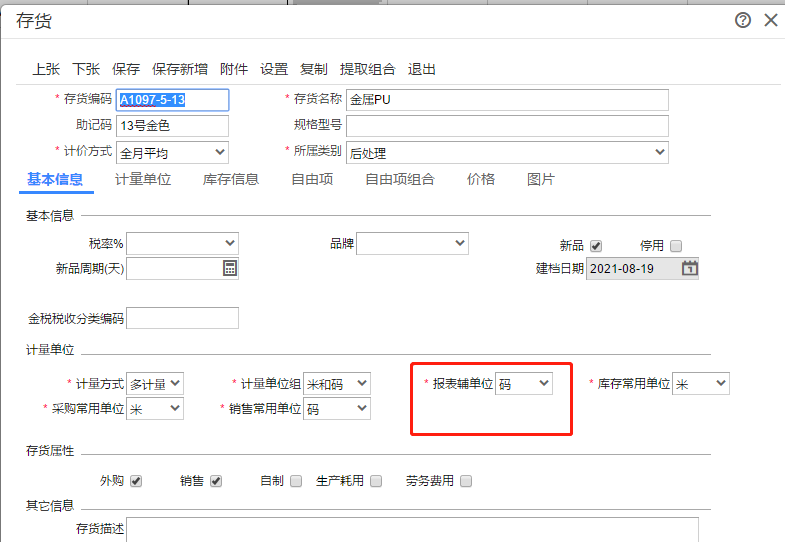Click 复制 to copy the item
This screenshot has width=785, height=542.
(313, 69)
